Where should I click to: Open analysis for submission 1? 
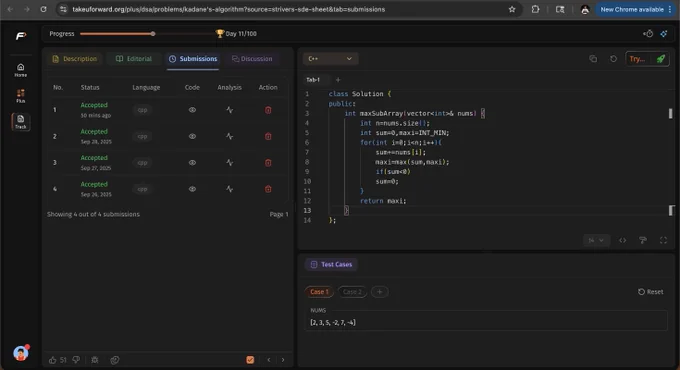(229, 110)
